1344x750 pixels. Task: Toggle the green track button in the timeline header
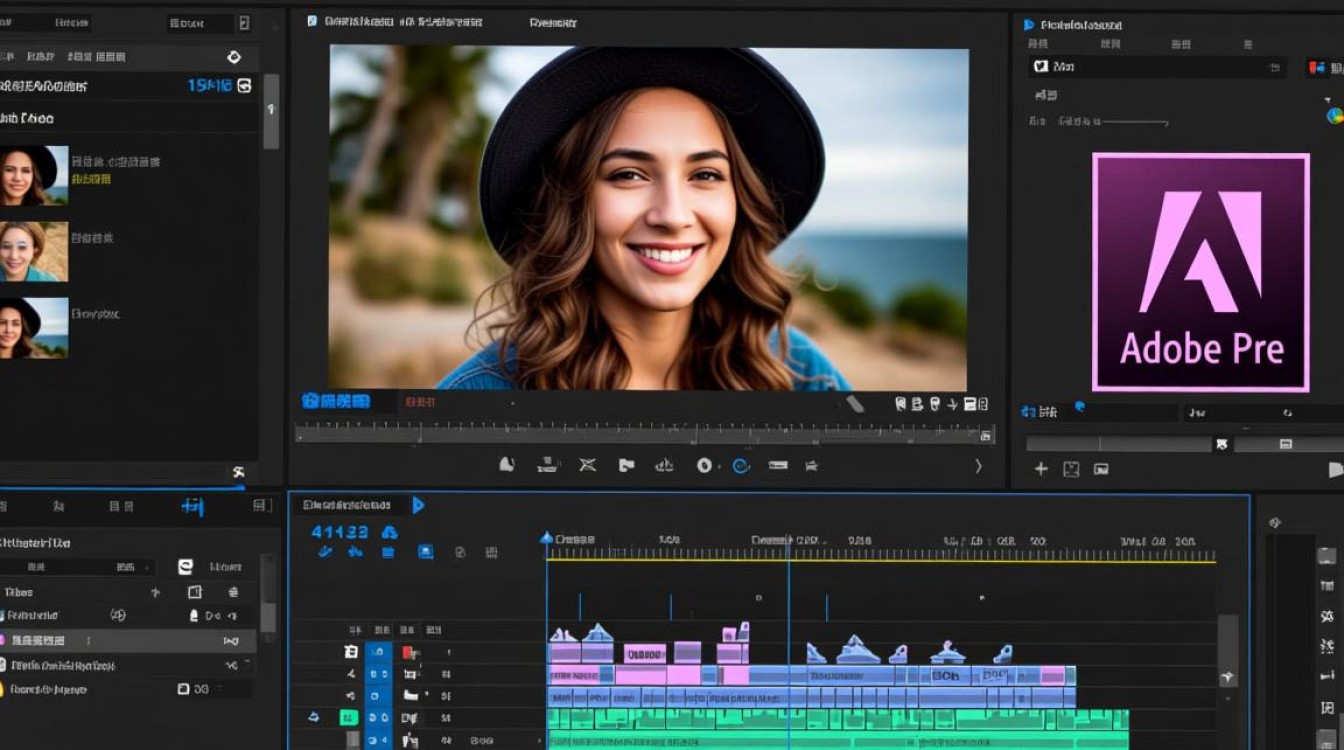[348, 717]
